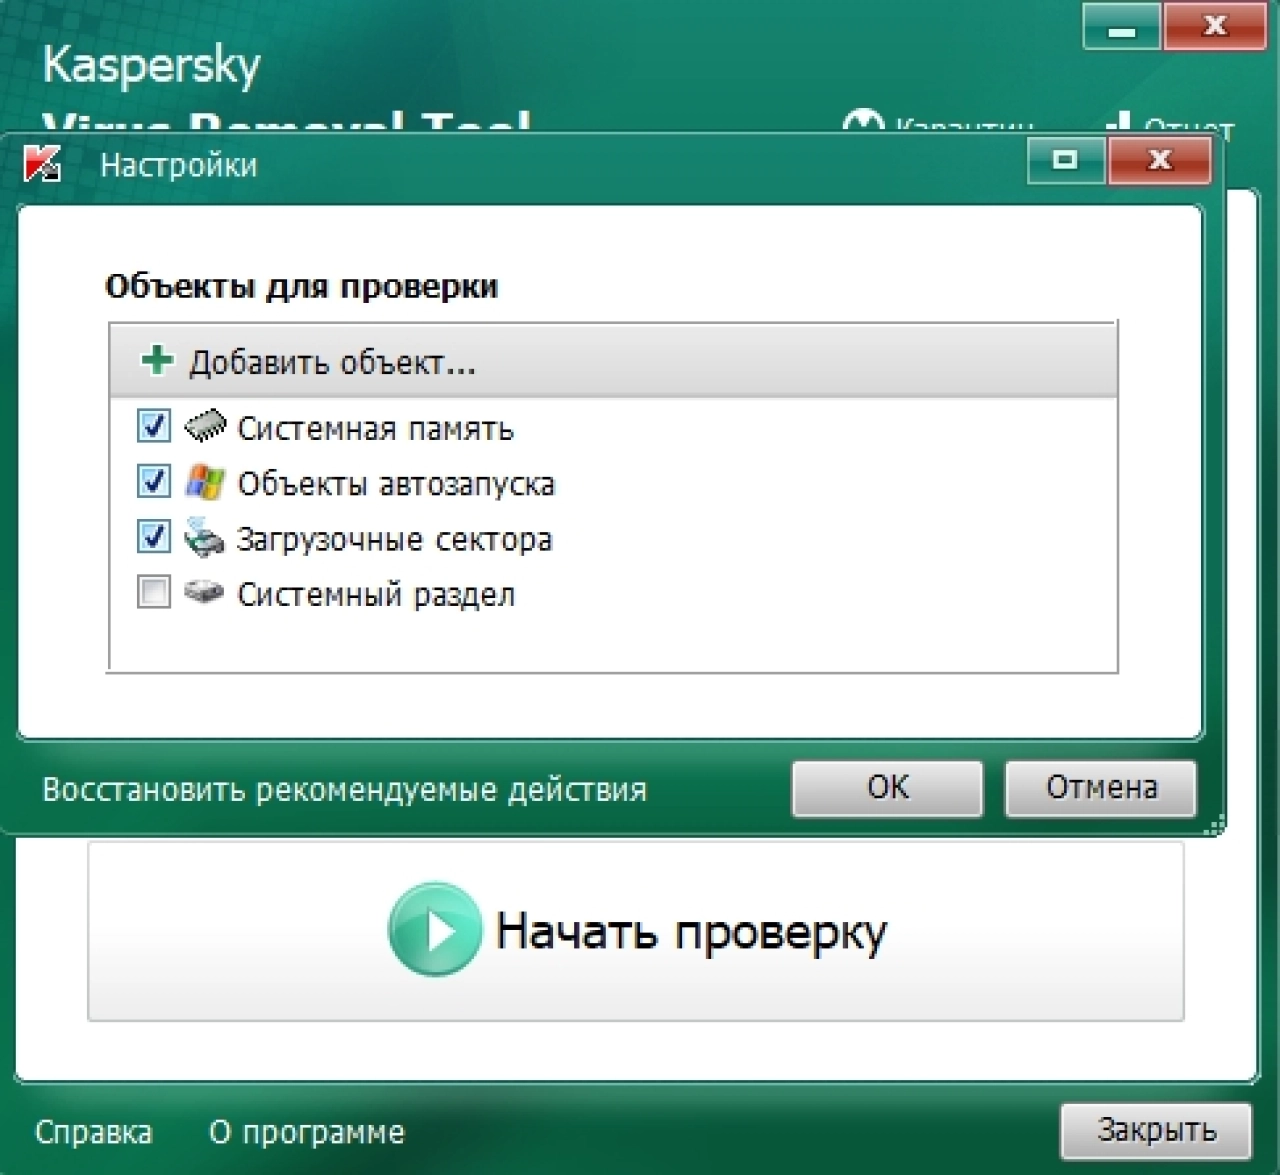The image size is (1280, 1175).
Task: Uncheck the Объекты автозапуска checkbox
Action: [153, 481]
